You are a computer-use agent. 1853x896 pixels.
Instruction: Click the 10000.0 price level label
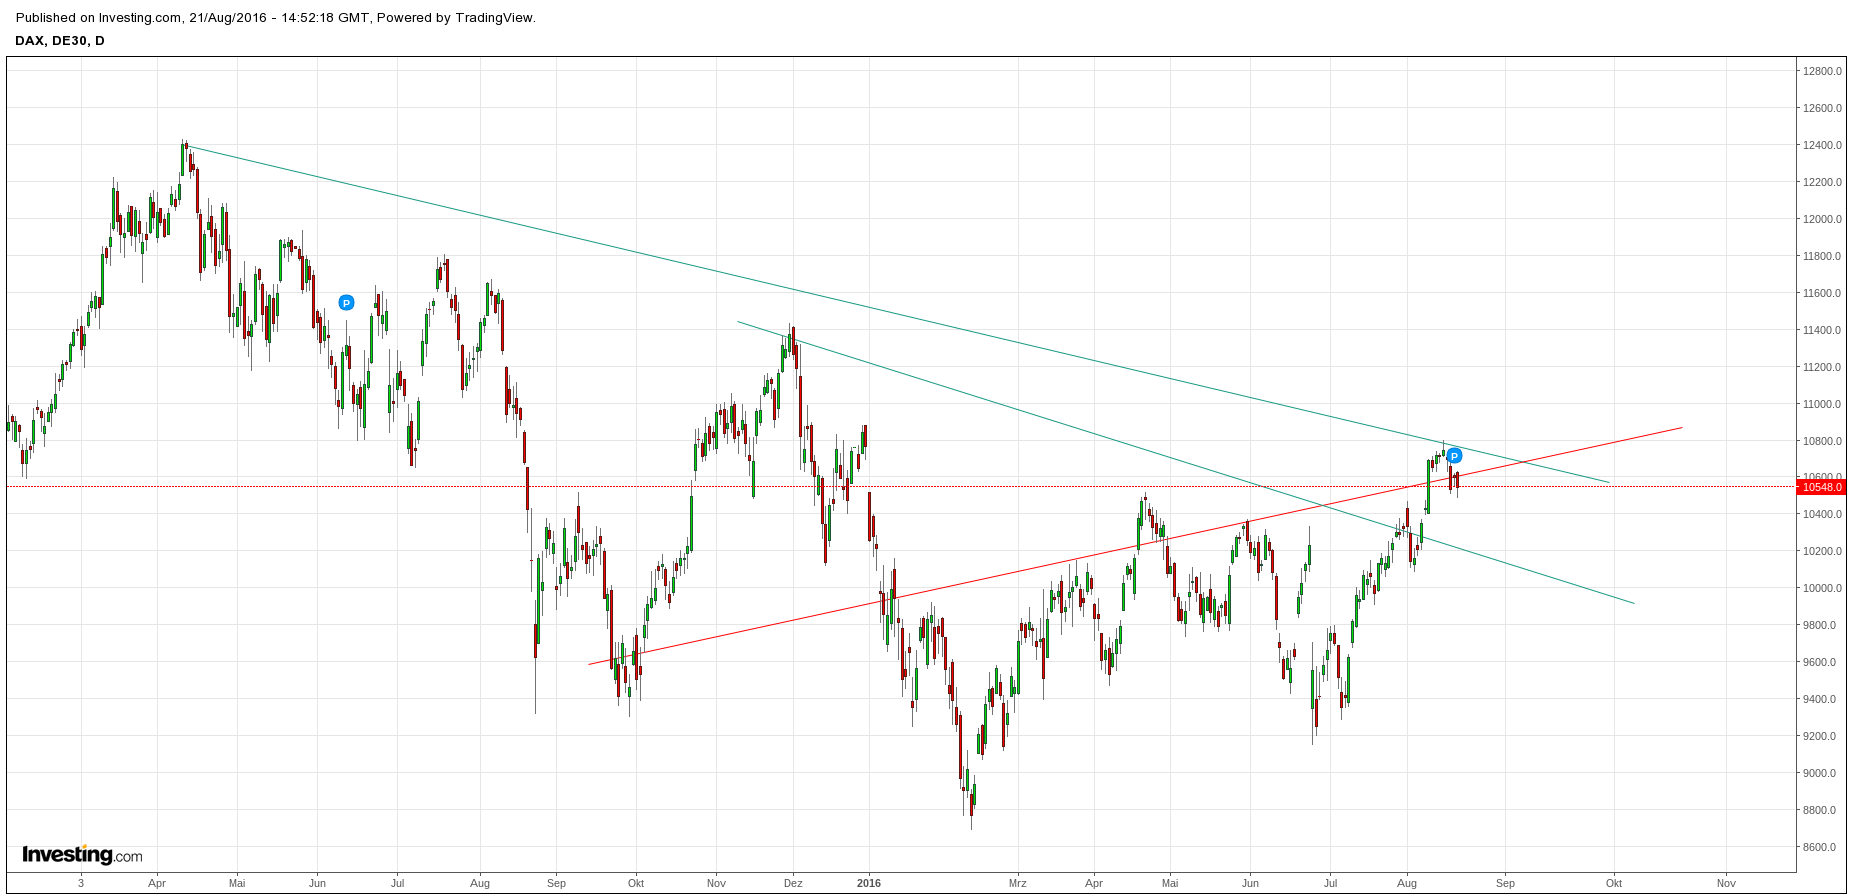pos(1822,588)
